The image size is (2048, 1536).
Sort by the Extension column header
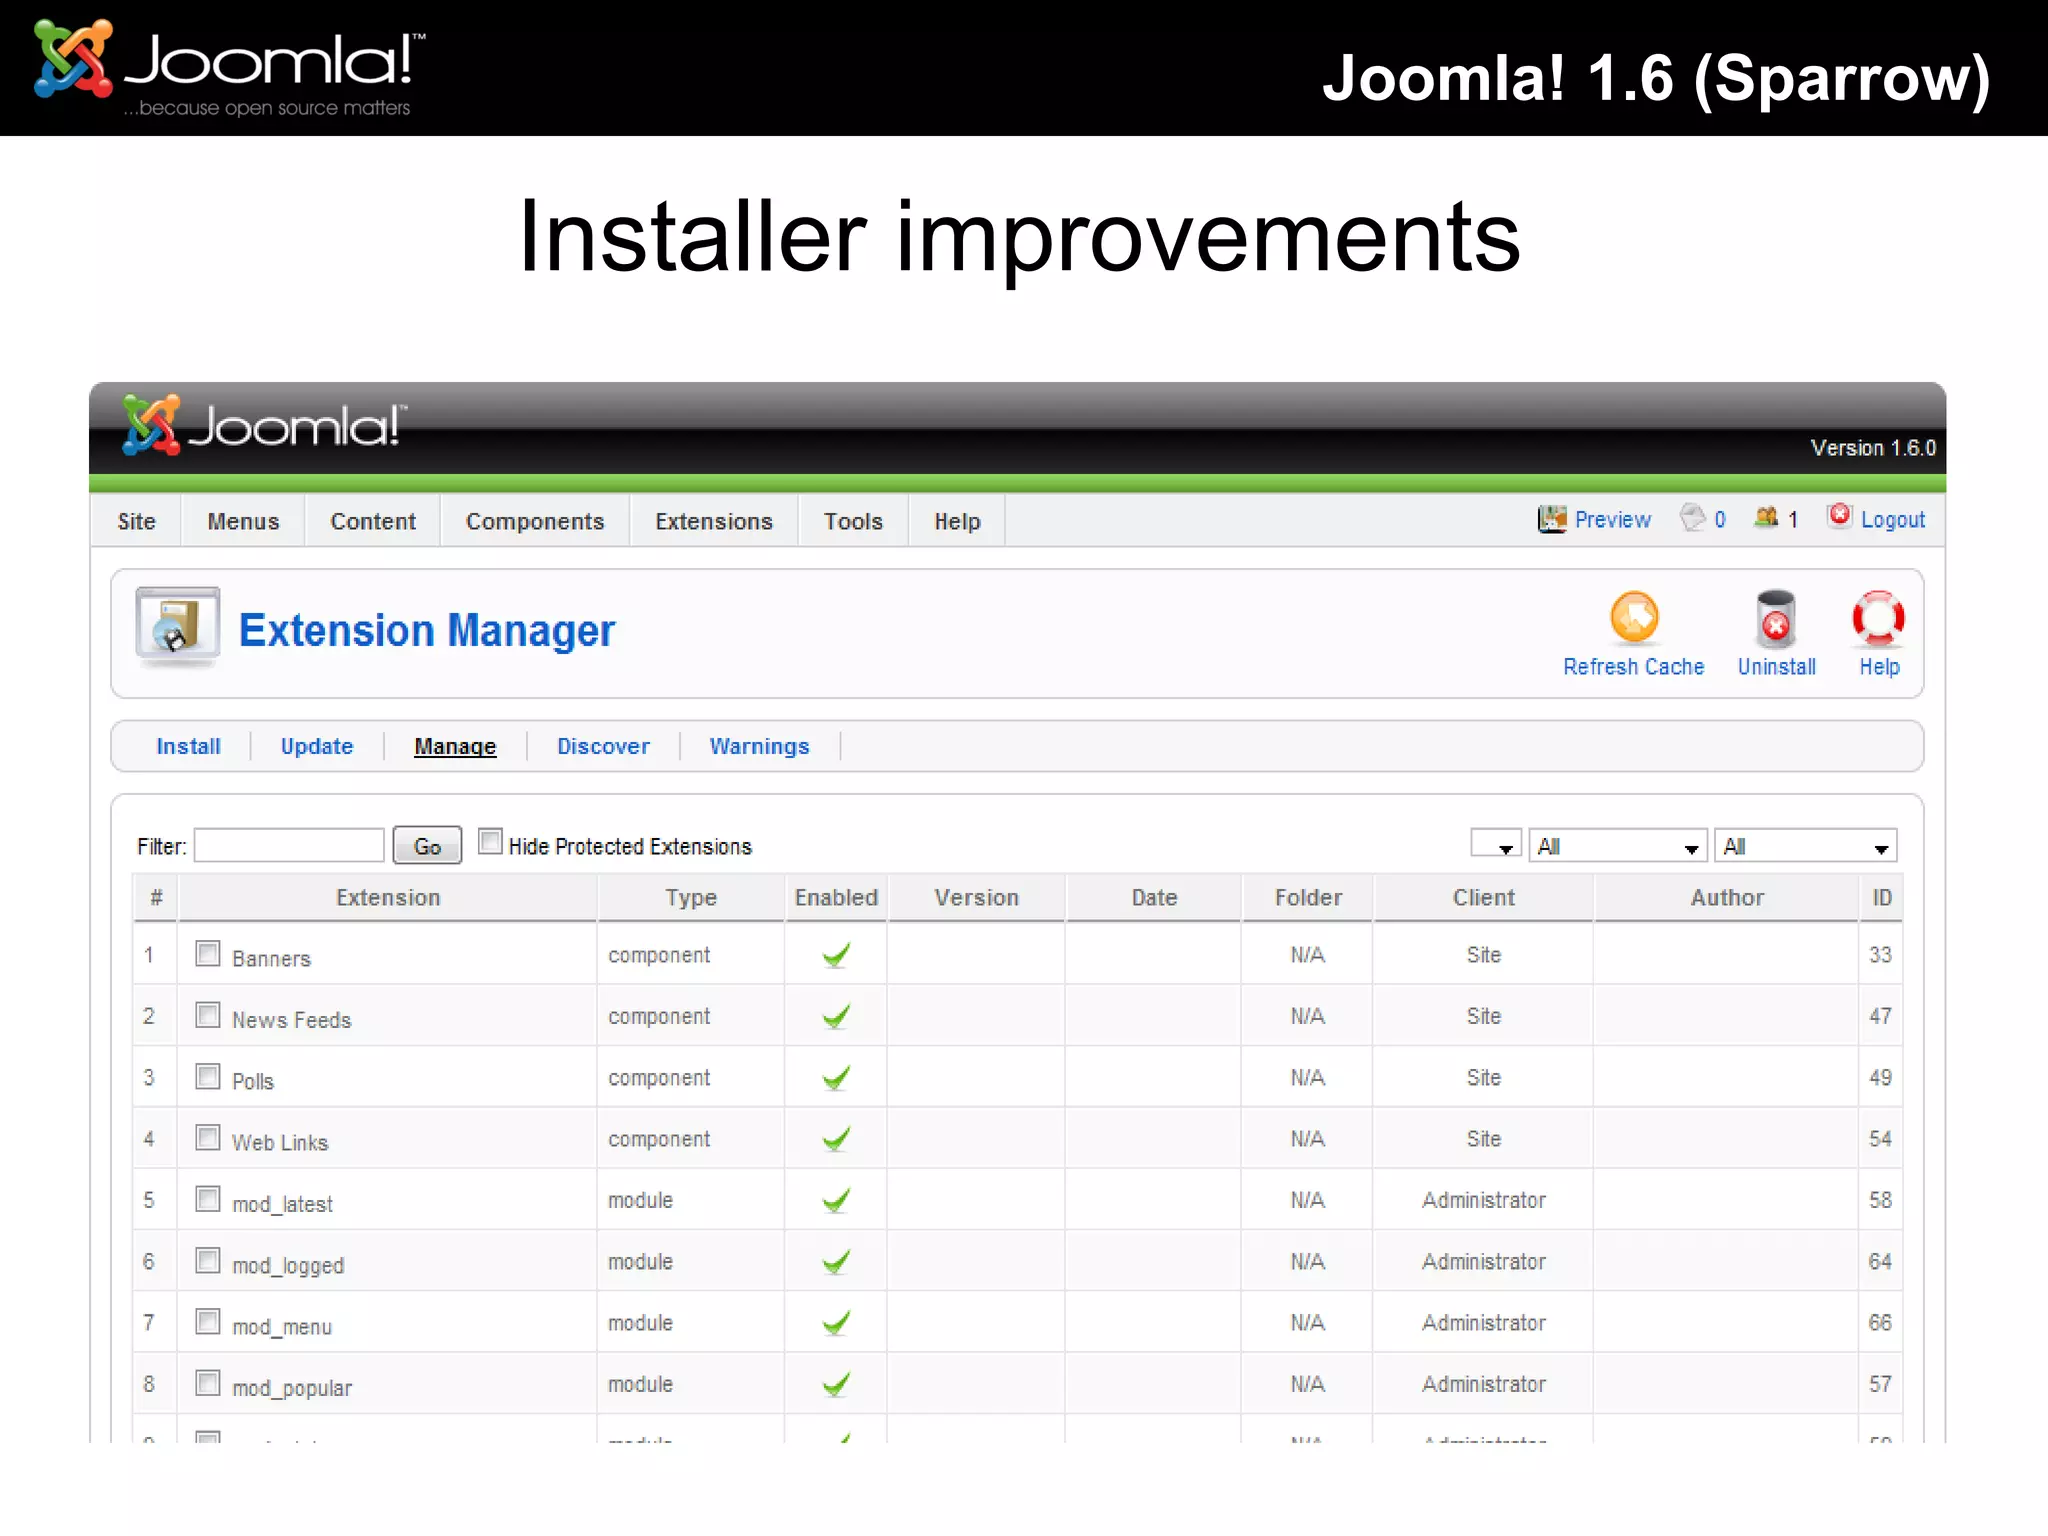click(388, 897)
